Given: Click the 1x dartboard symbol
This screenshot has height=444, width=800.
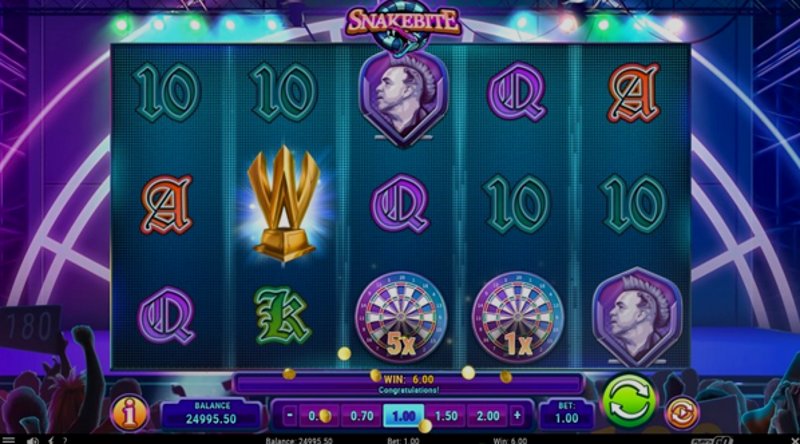Looking at the screenshot, I should pos(518,318).
